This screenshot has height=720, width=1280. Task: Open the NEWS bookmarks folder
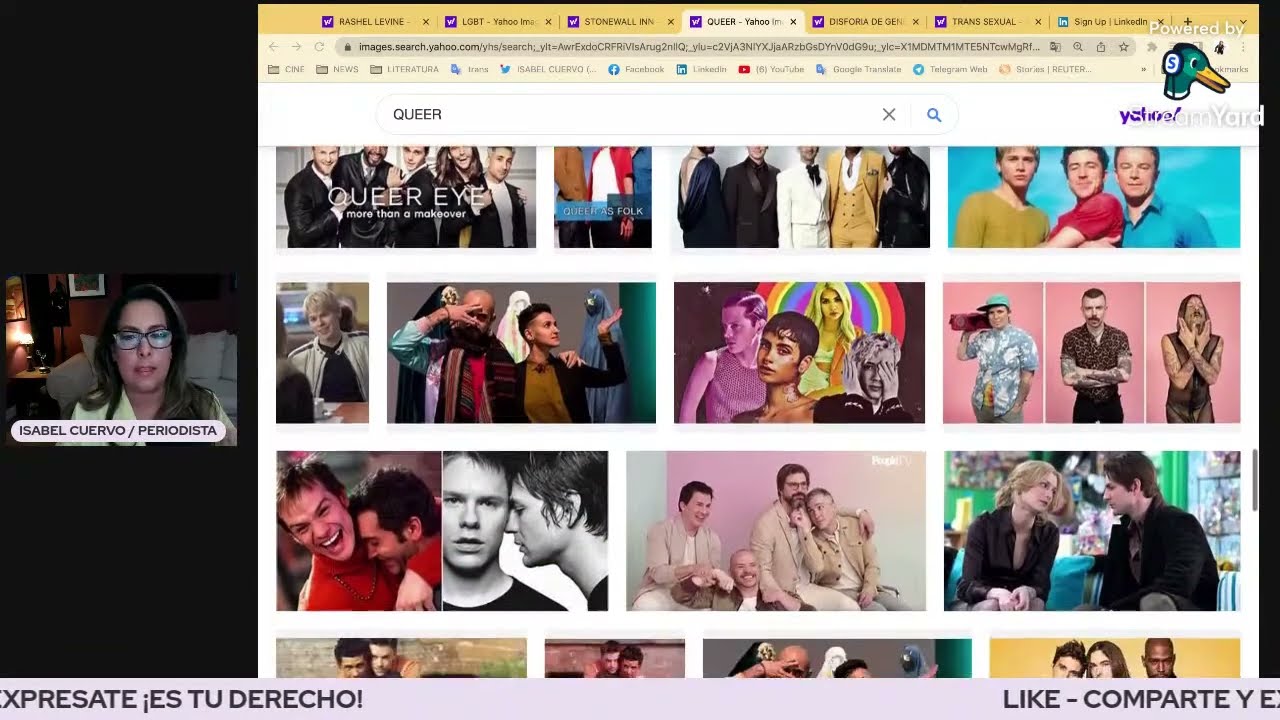coord(337,69)
